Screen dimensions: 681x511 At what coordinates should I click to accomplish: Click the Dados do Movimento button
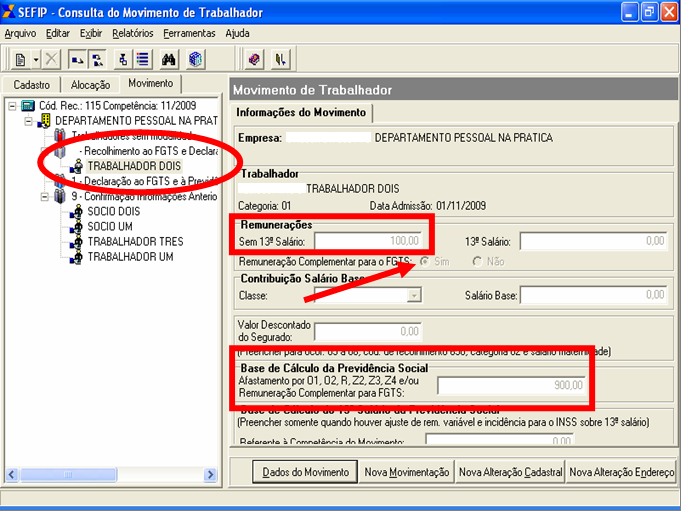pyautogui.click(x=305, y=472)
